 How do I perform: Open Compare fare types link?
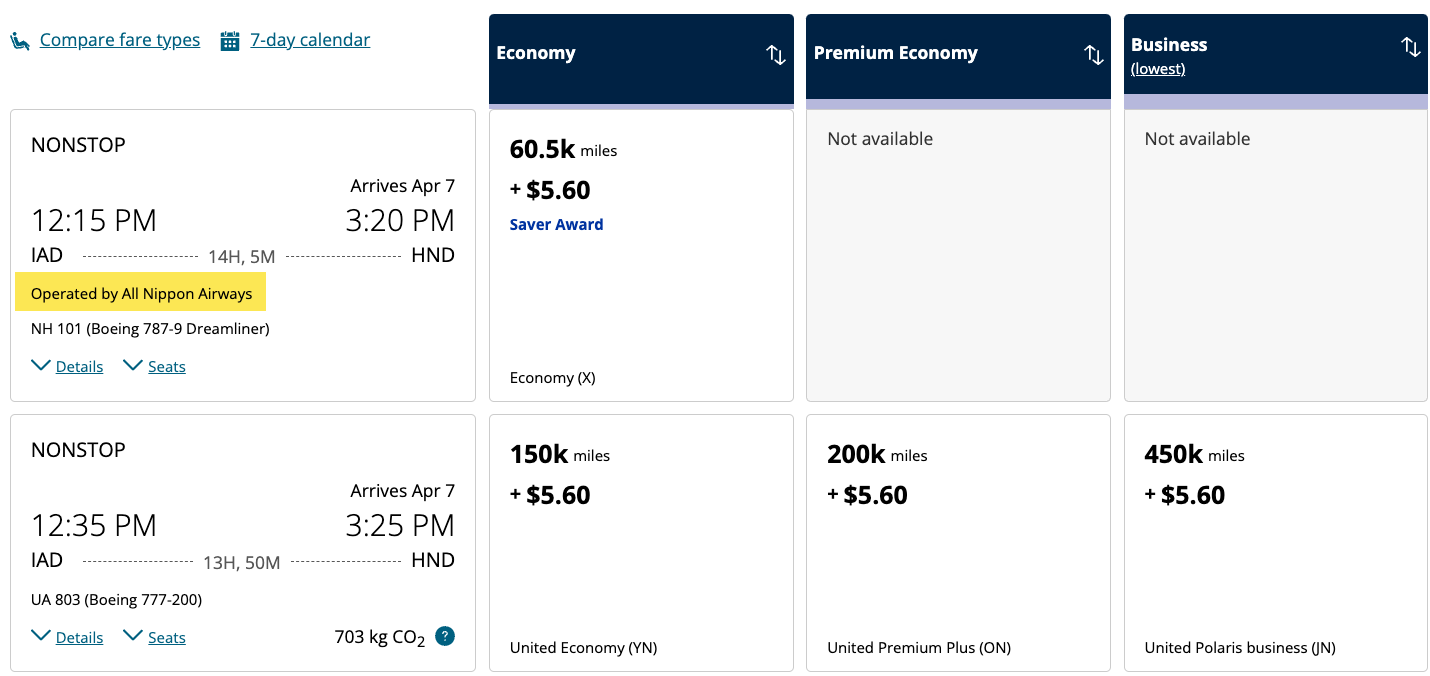coord(120,40)
